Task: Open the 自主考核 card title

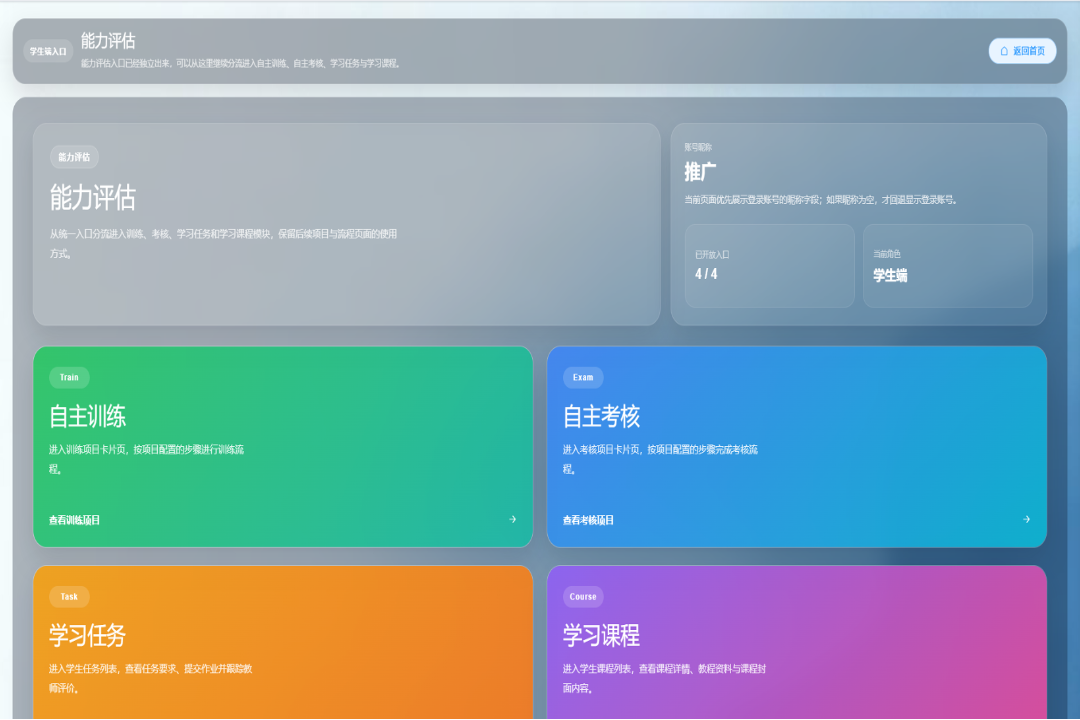Action: [601, 416]
